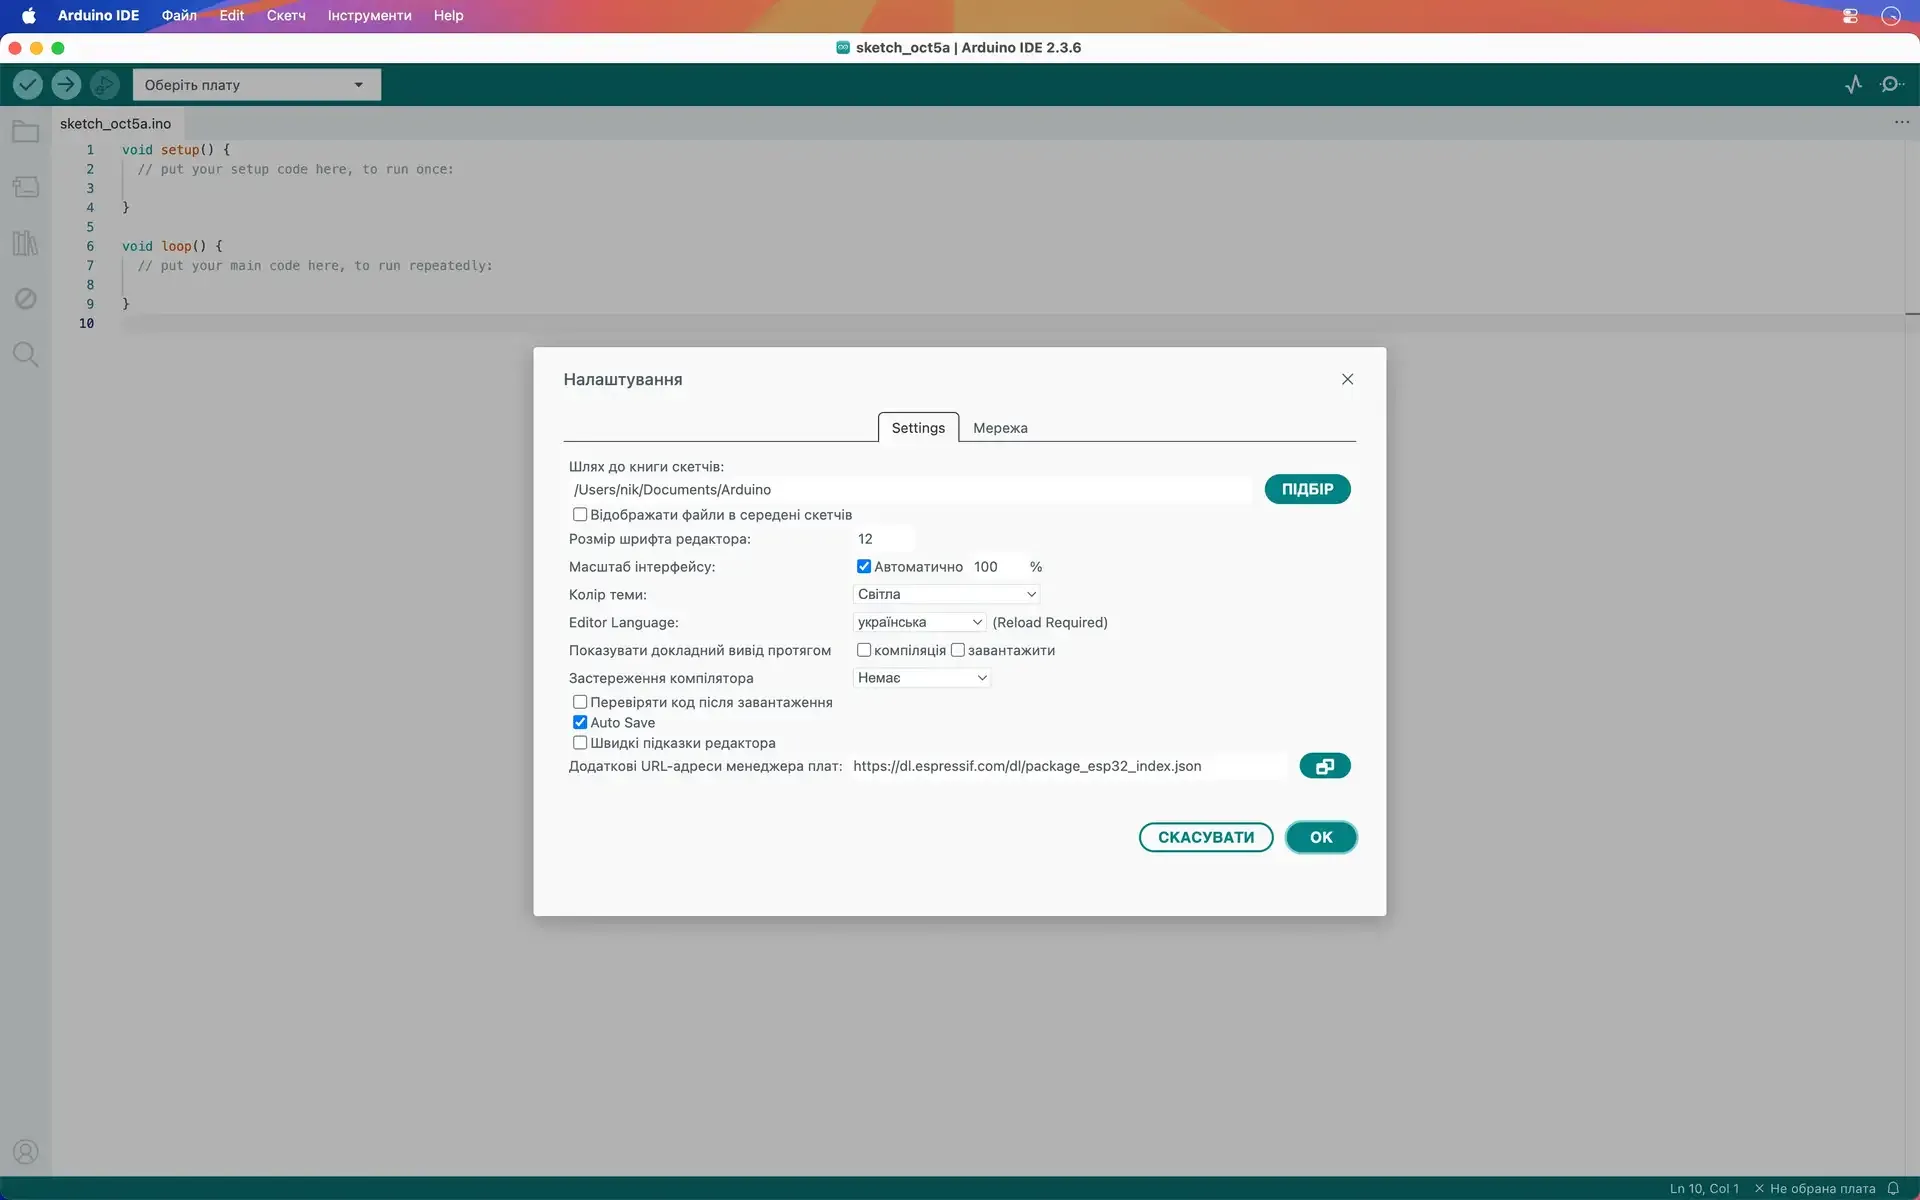1920x1200 pixels.
Task: Open the Serial Plotter icon
Action: click(x=1853, y=85)
